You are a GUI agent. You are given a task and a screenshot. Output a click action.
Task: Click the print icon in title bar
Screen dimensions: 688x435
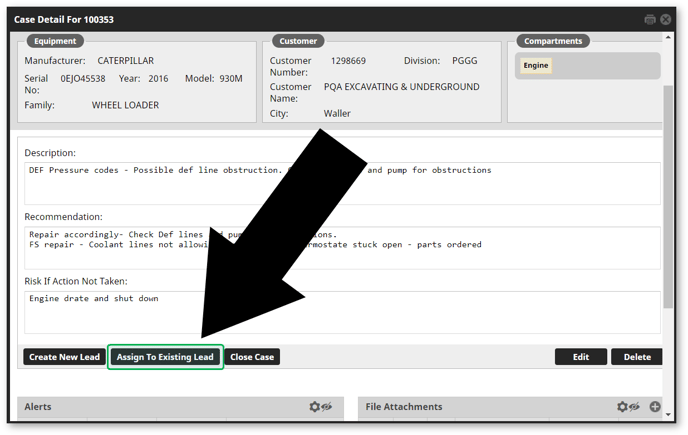[x=650, y=19]
